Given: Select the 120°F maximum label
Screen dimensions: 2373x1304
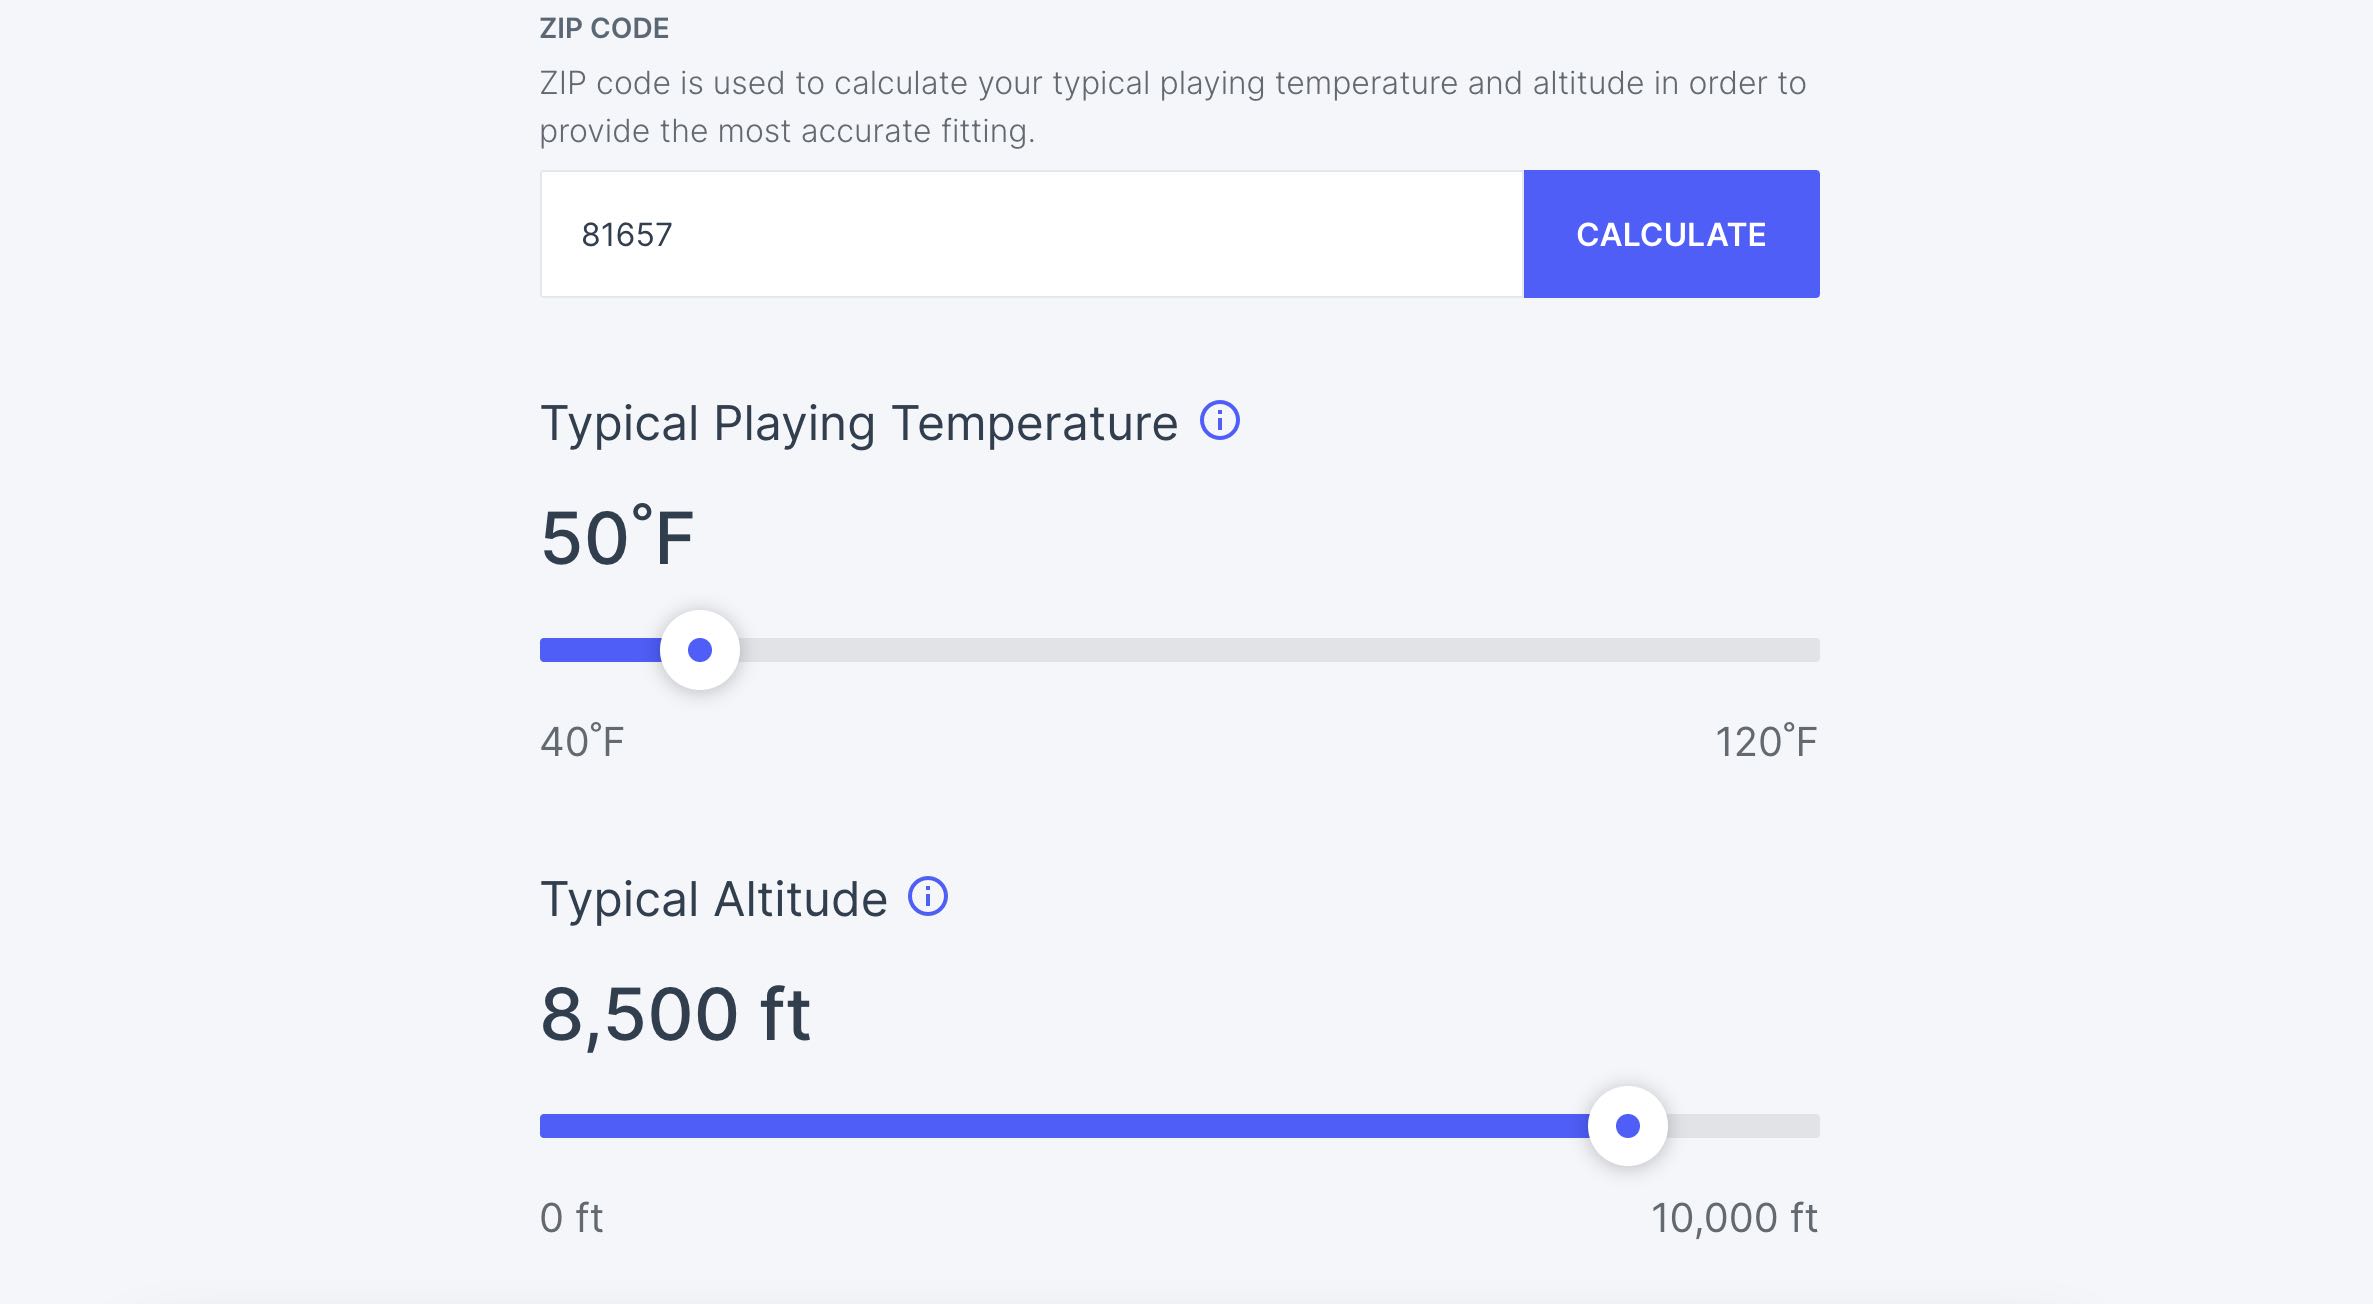Looking at the screenshot, I should (1765, 742).
